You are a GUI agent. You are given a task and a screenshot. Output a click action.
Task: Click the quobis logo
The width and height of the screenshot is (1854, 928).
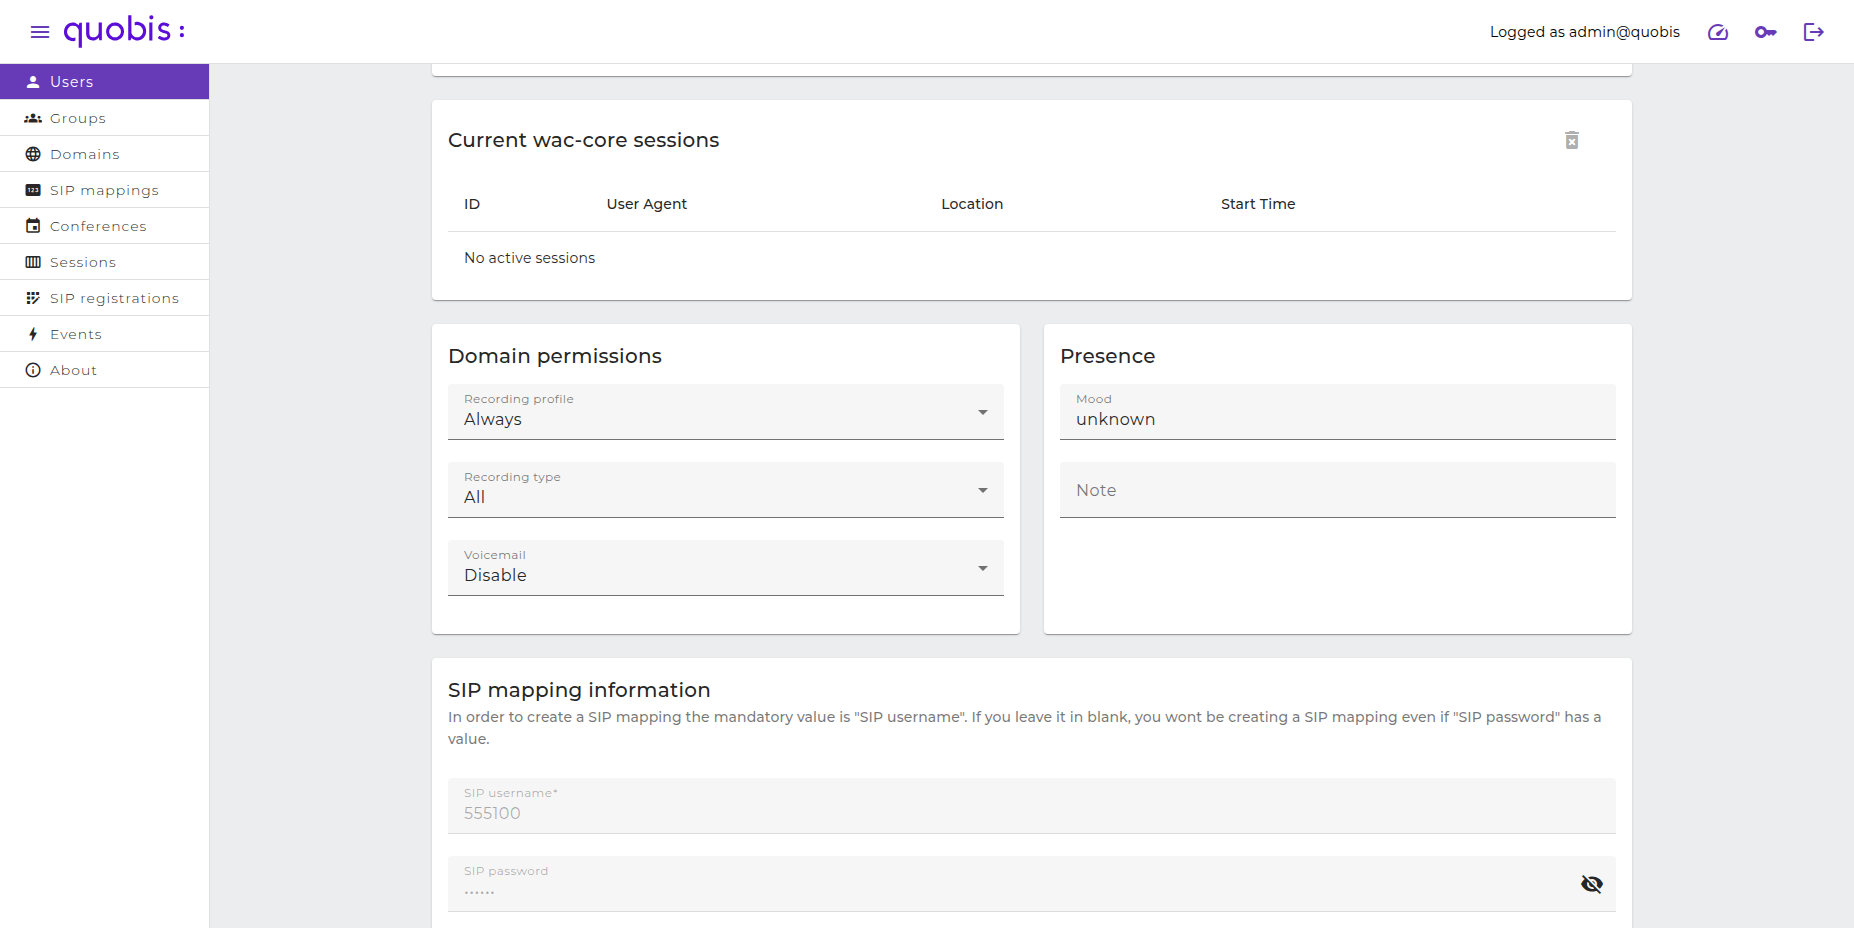124,31
